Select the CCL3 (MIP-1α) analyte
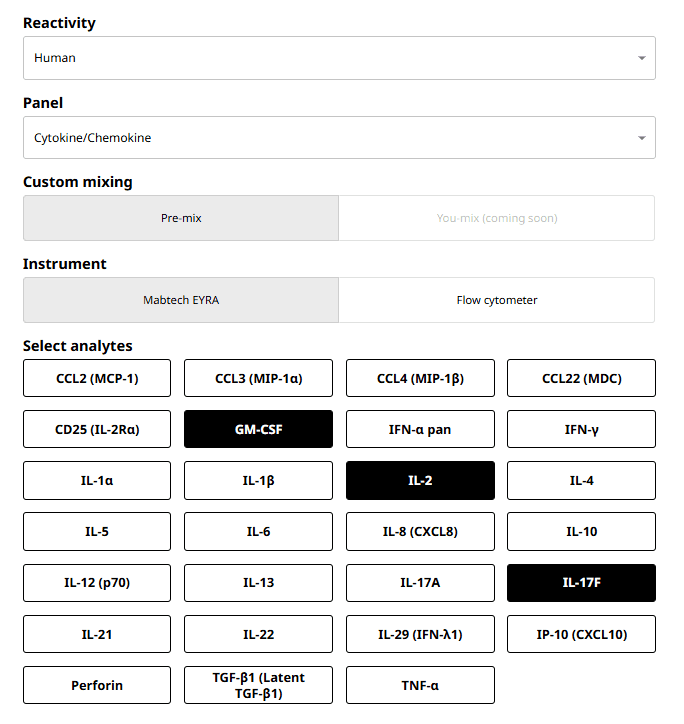Screen dimensions: 684x724 [259, 378]
